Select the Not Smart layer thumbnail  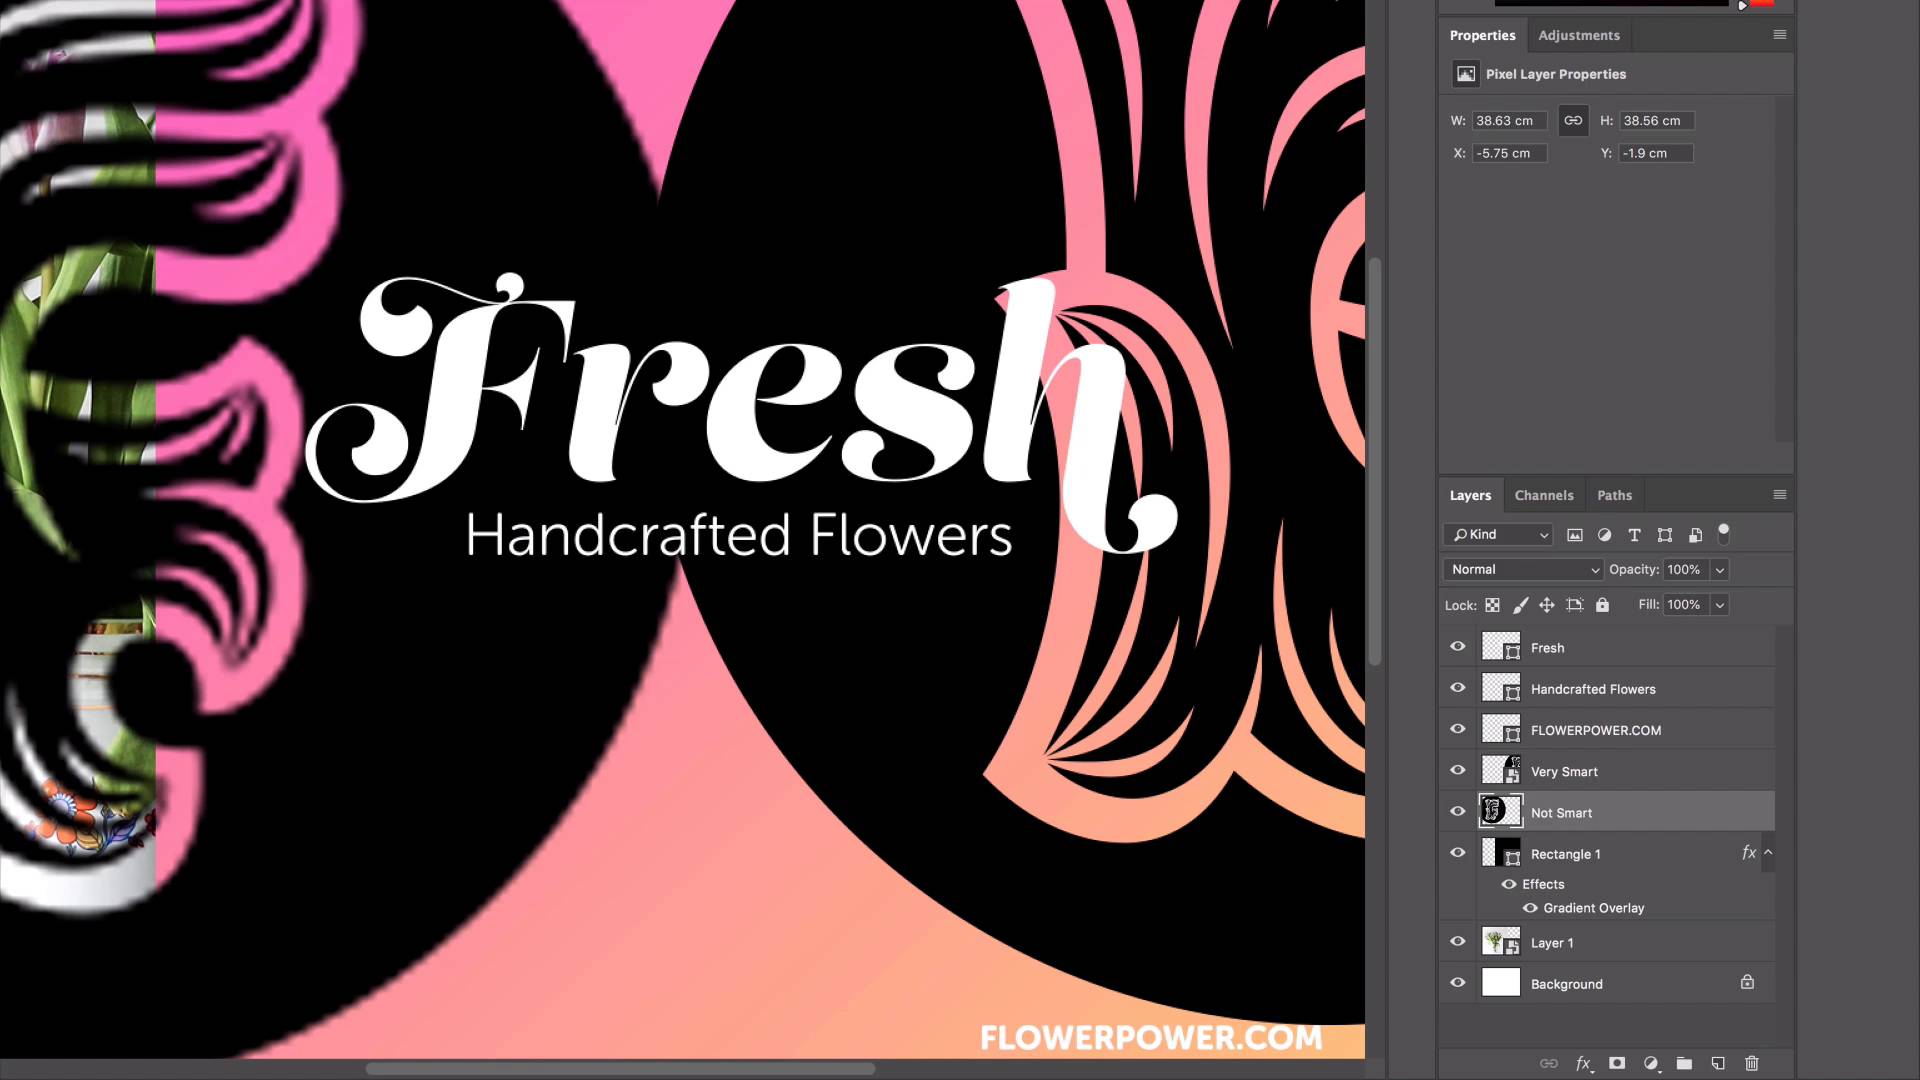(1501, 812)
